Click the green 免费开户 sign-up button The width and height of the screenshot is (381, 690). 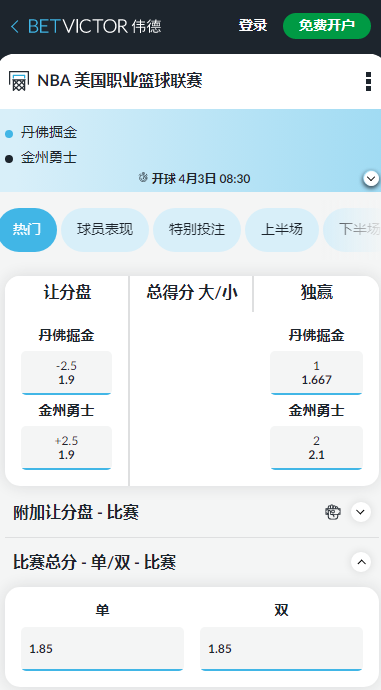coord(327,26)
